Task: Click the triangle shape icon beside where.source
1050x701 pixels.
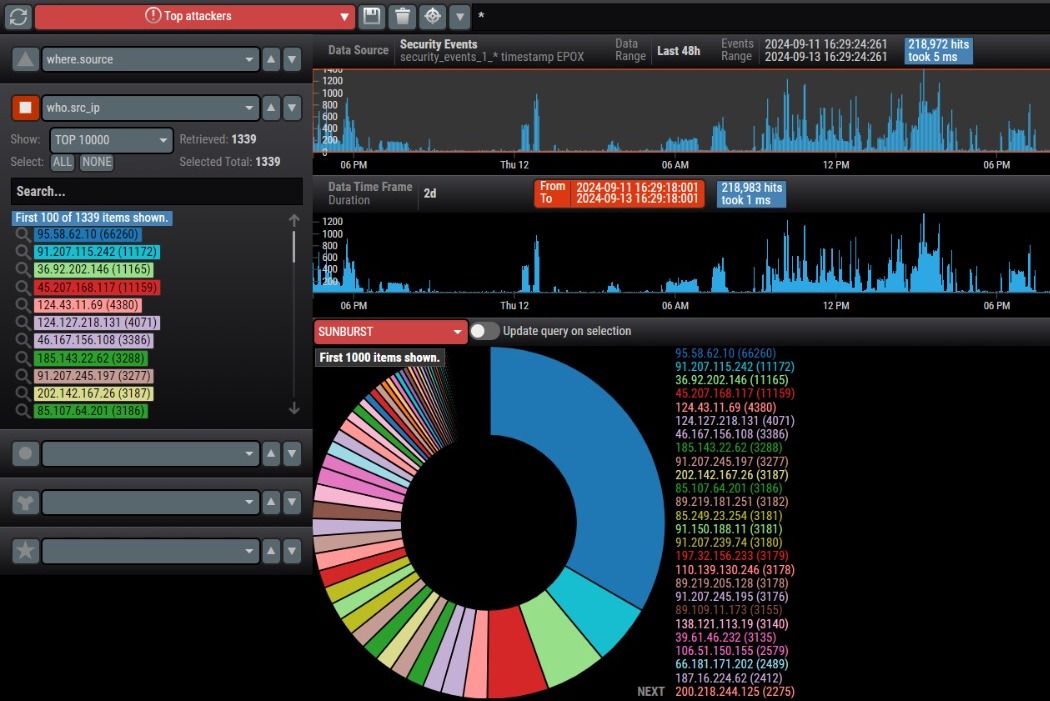Action: click(x=25, y=60)
